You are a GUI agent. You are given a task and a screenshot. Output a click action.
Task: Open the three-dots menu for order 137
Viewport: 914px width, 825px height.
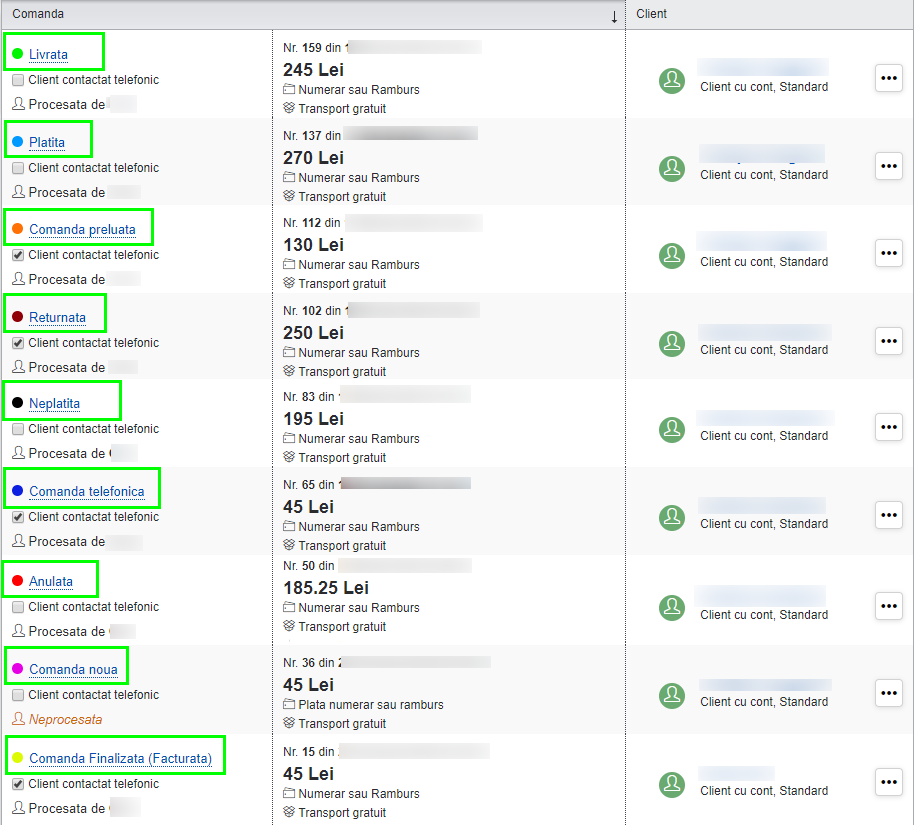coord(888,166)
